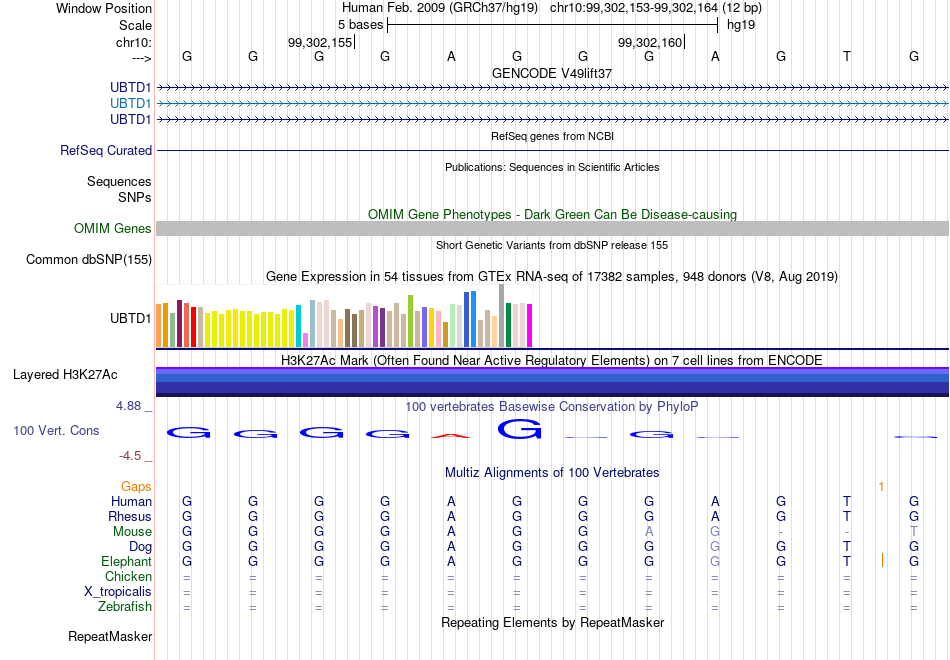The image size is (950, 660).
Task: Click the red A letter in conservation track
Action: pos(451,436)
